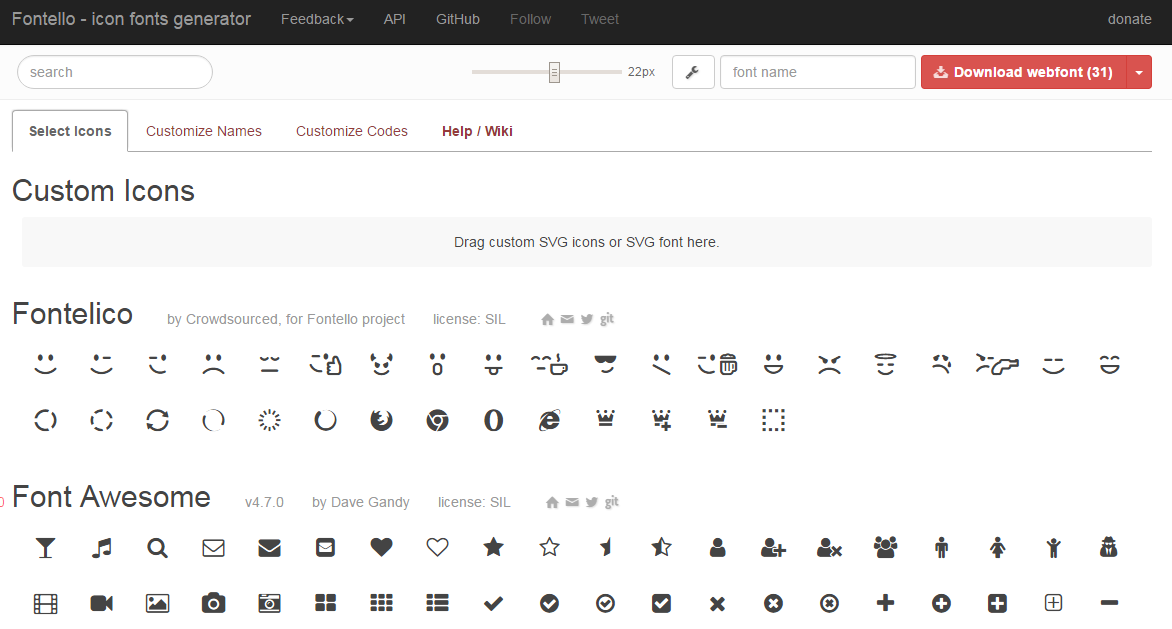The image size is (1172, 629).
Task: Click the Fontelico section heading
Action: pos(73,314)
